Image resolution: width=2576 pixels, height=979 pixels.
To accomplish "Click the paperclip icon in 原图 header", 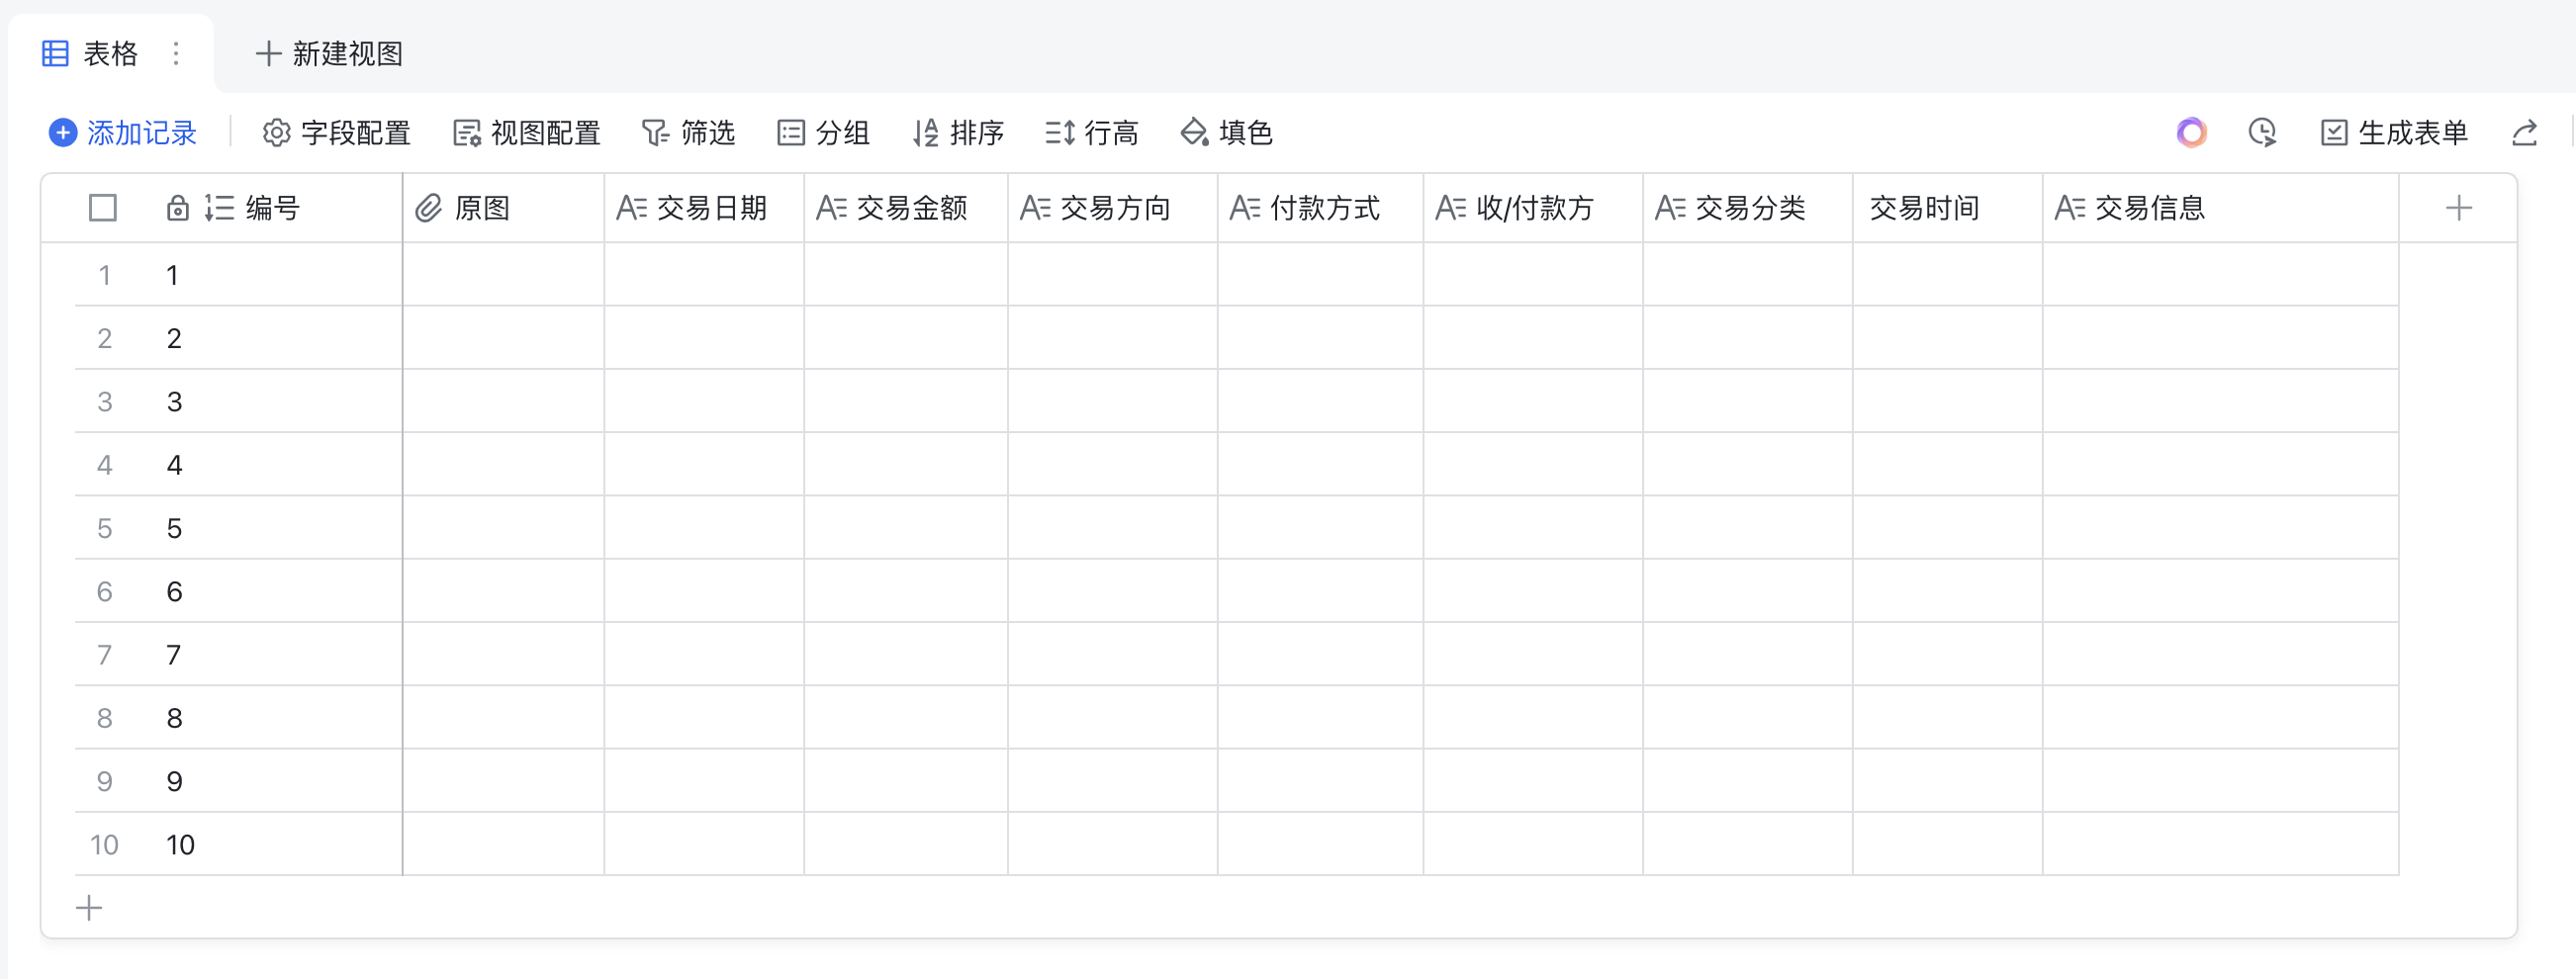I will [429, 208].
